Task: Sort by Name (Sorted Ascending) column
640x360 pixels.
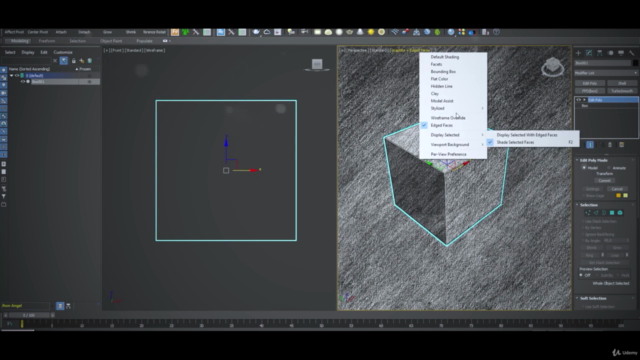Action: (29, 69)
